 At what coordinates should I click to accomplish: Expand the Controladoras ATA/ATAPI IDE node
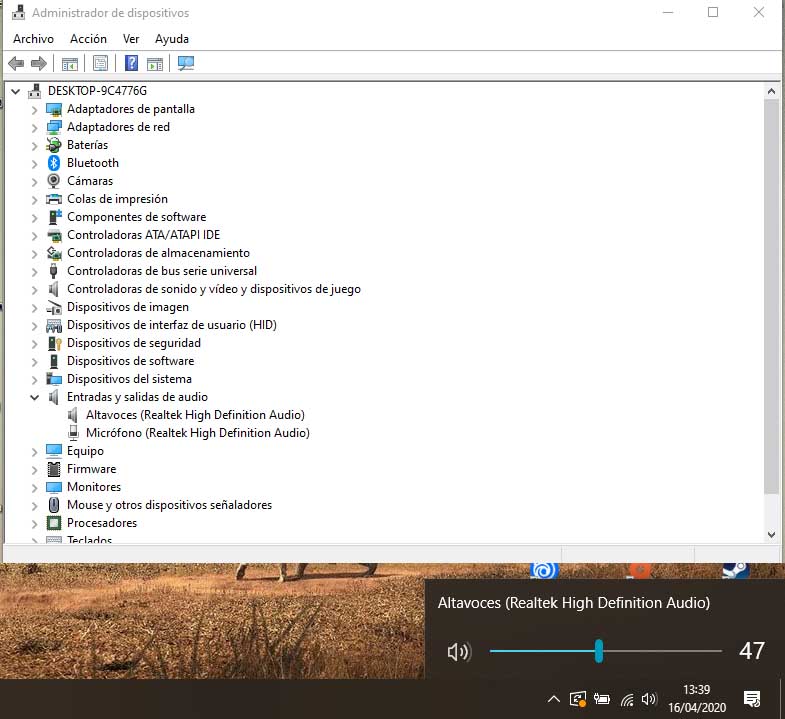pyautogui.click(x=34, y=235)
